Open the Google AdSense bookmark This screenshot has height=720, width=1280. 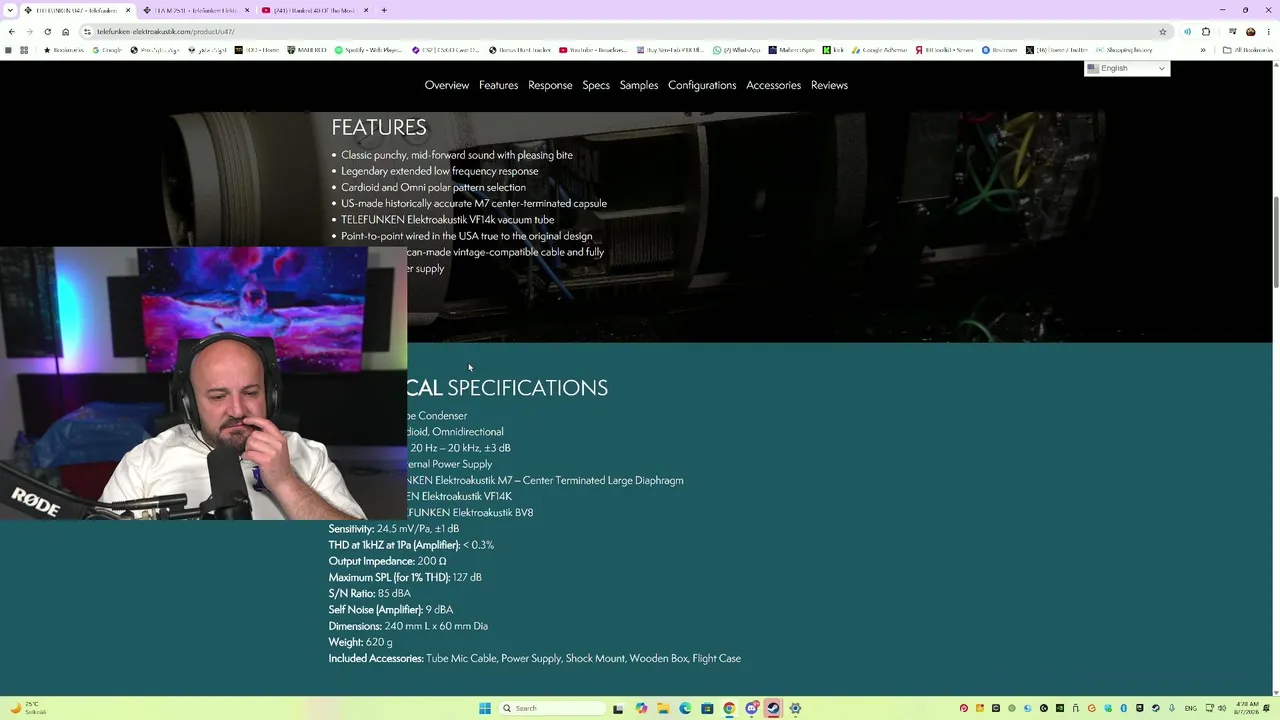(881, 50)
